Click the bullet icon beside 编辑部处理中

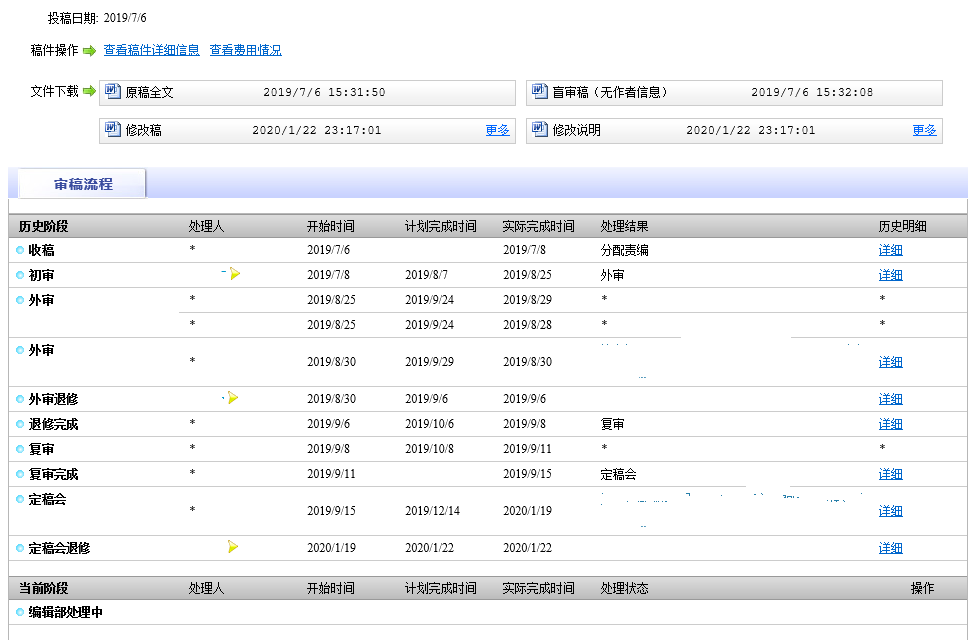[x=20, y=612]
